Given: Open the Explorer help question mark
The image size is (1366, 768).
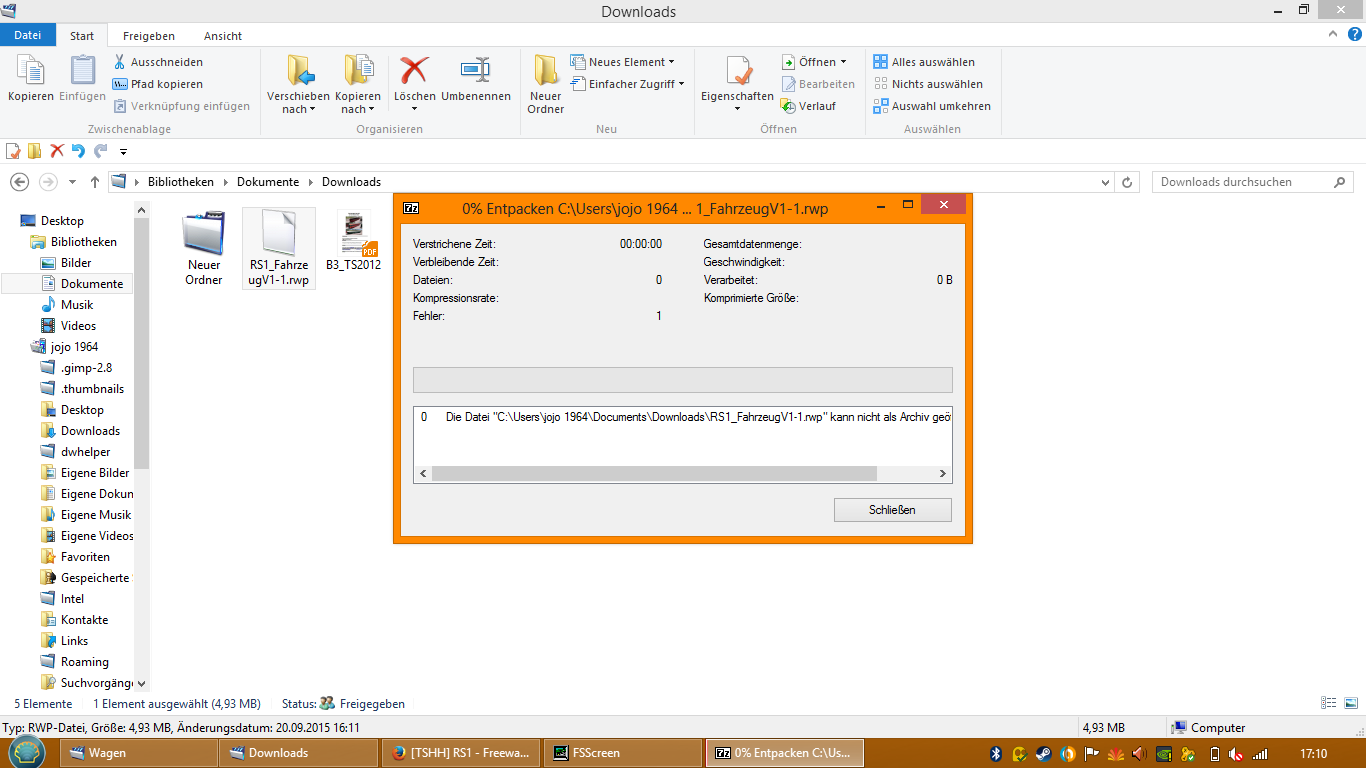Looking at the screenshot, I should (x=1355, y=33).
